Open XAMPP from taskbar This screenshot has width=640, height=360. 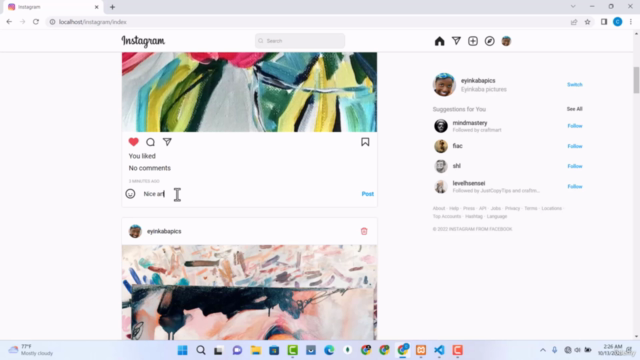pyautogui.click(x=421, y=350)
